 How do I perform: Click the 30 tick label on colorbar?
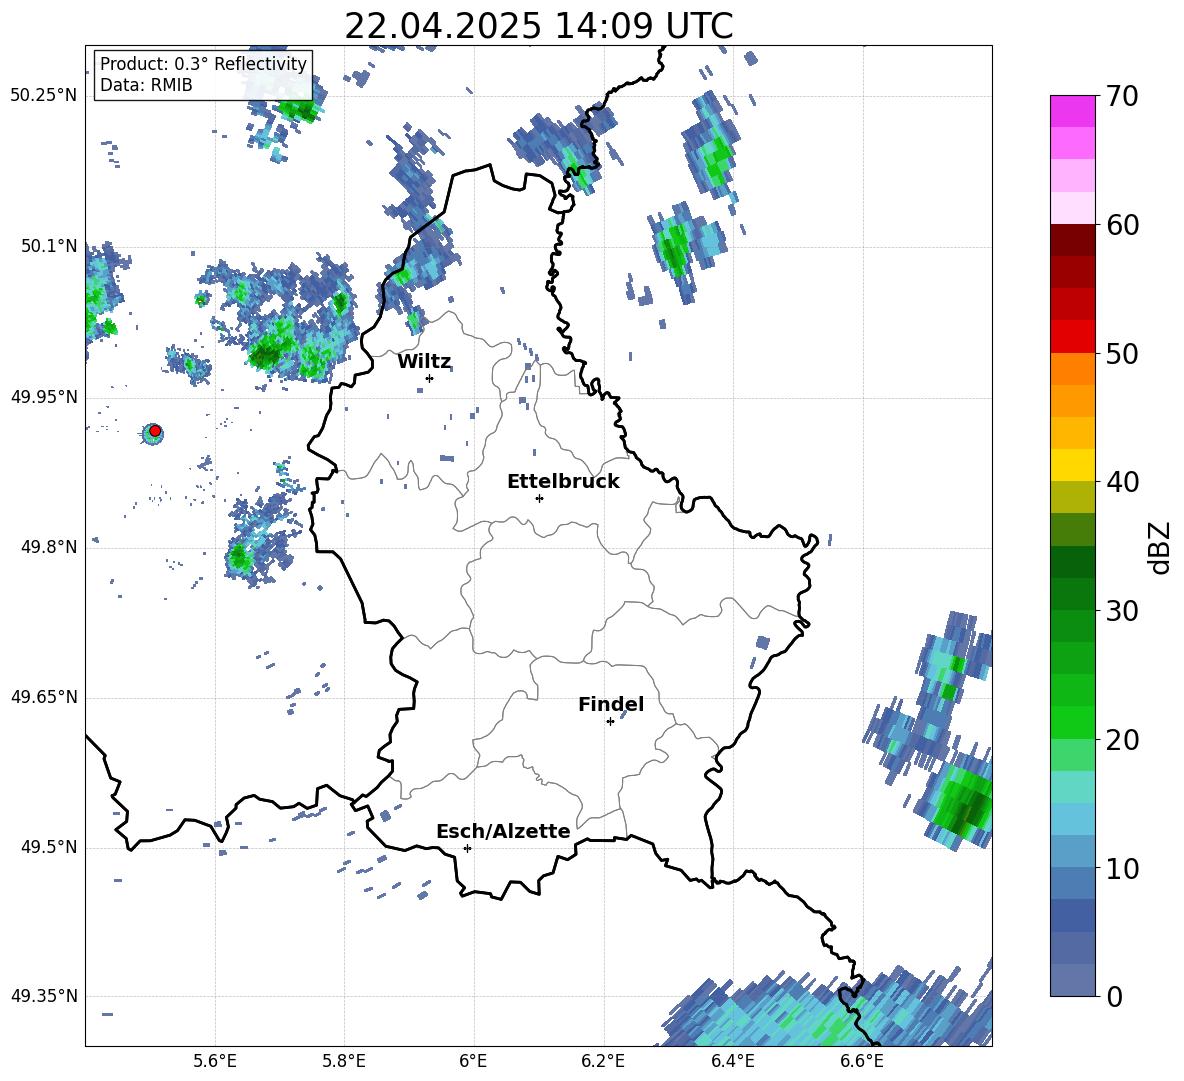pos(1122,611)
